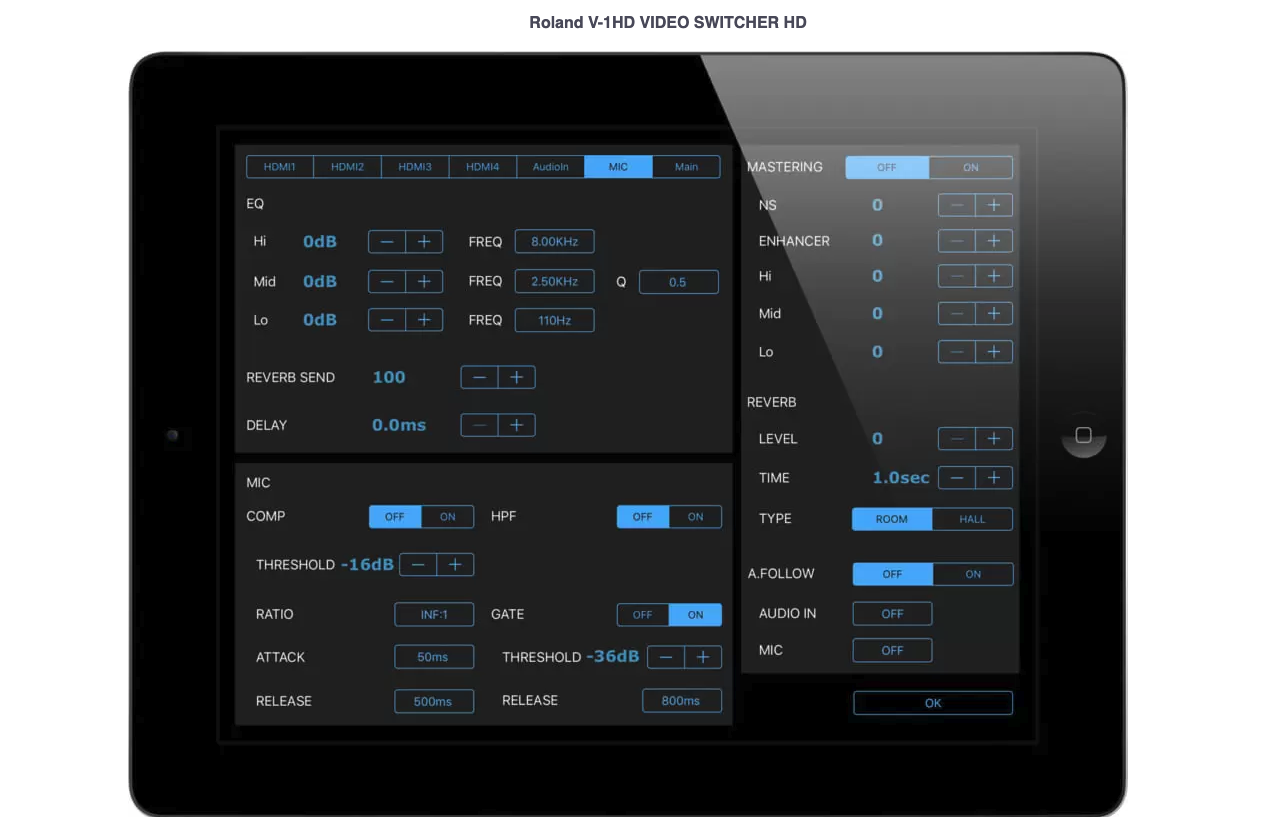Increase DELAY time with plus button

click(x=516, y=426)
